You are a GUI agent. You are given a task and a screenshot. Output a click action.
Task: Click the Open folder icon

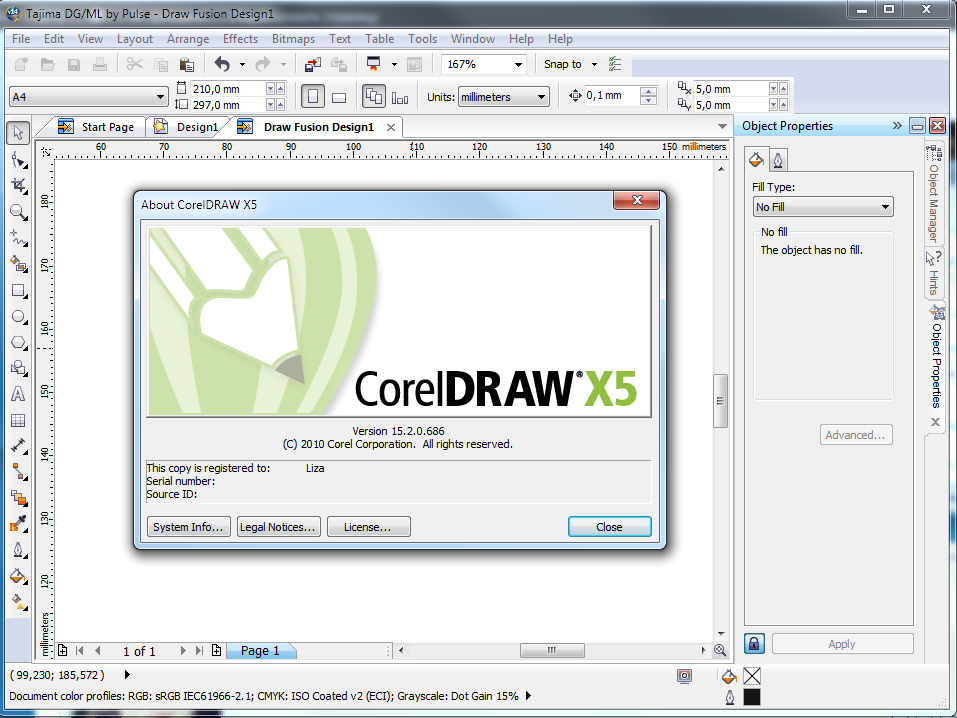click(48, 64)
